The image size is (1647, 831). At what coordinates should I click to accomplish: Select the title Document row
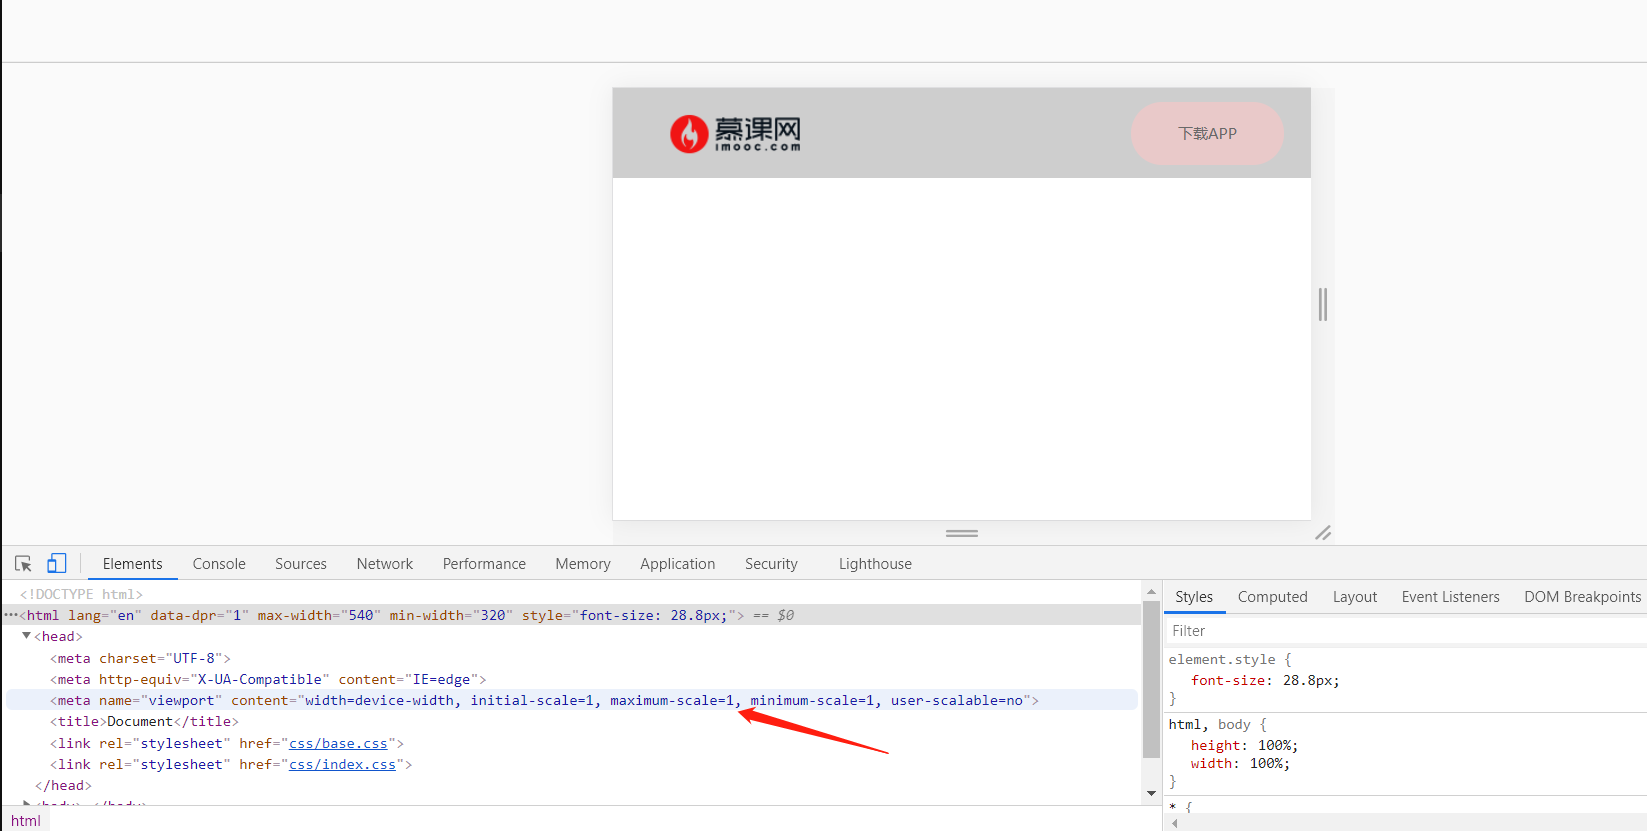click(572, 721)
